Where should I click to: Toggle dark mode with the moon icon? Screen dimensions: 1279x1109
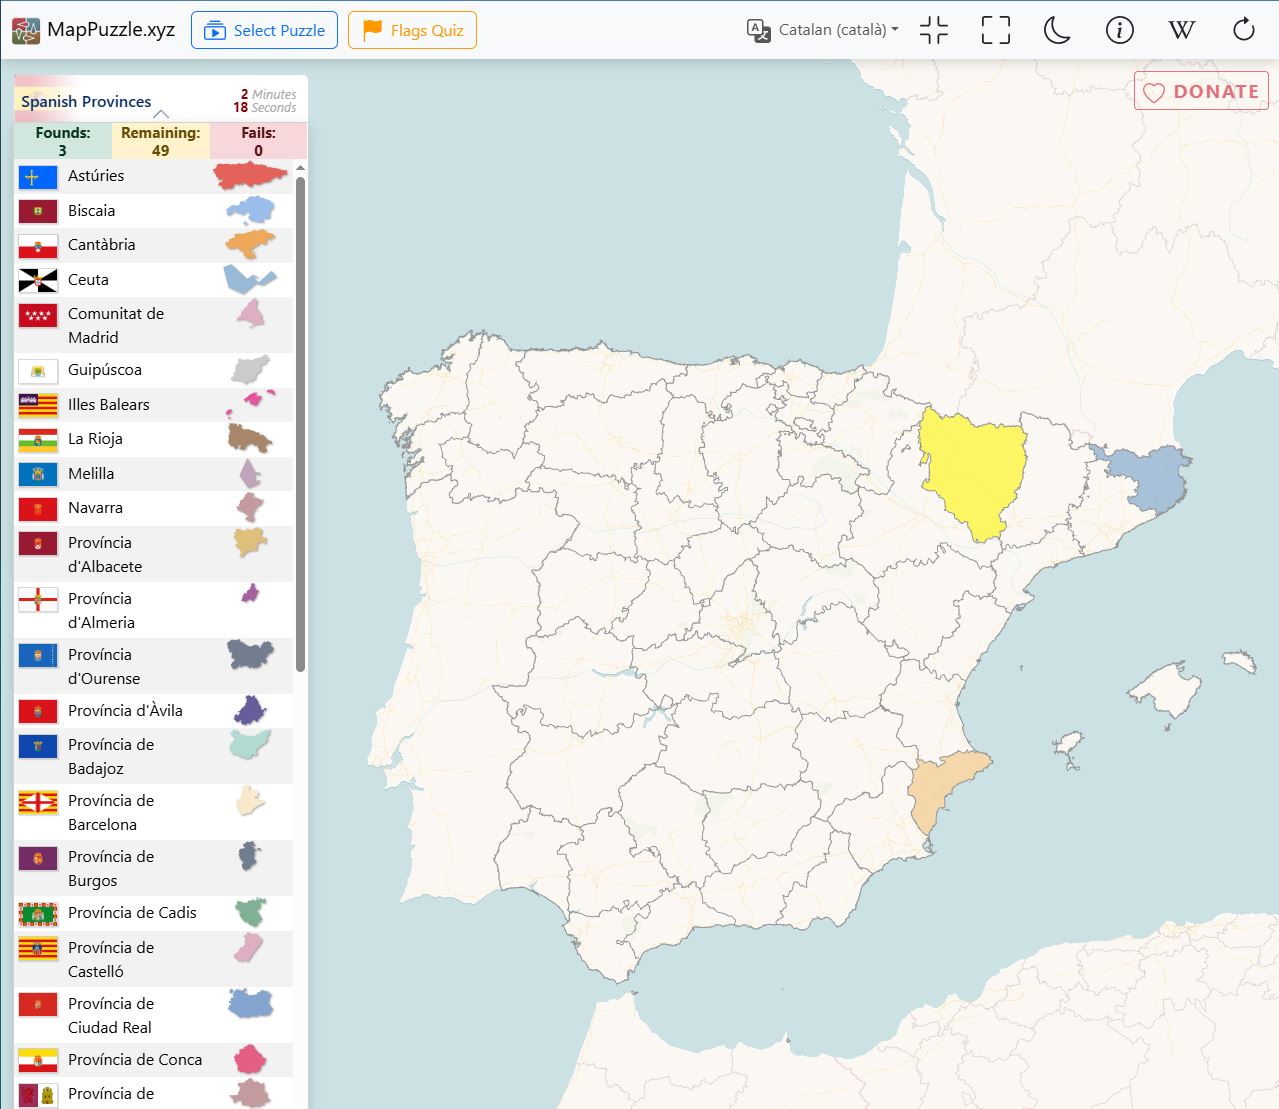coord(1057,30)
